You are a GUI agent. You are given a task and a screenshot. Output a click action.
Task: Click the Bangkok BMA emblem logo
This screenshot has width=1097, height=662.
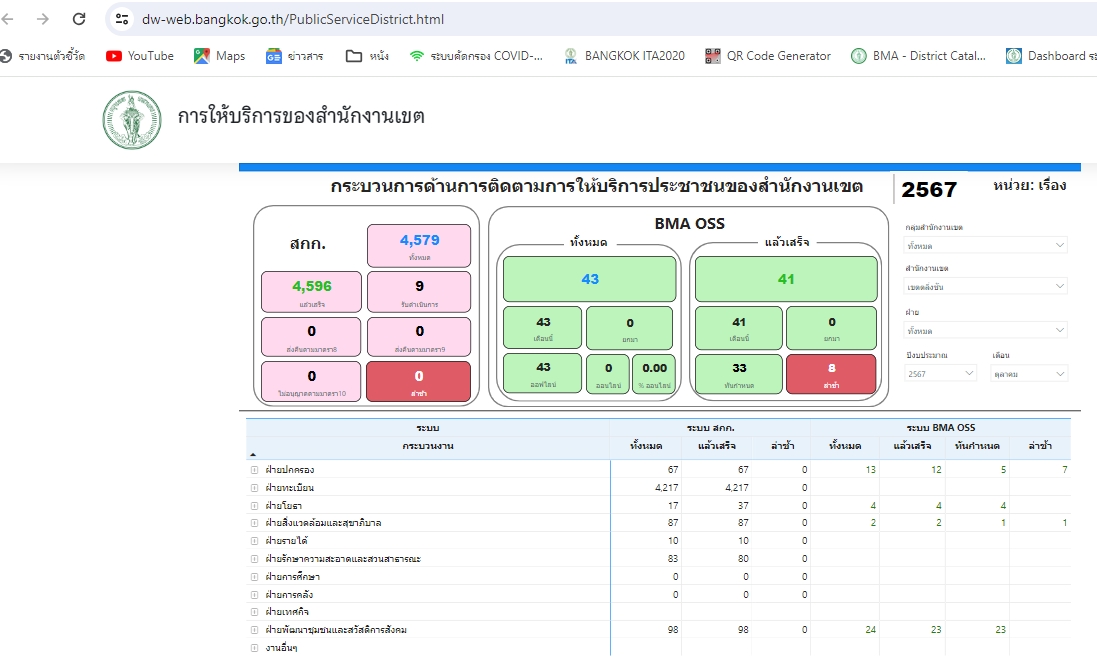(x=131, y=120)
